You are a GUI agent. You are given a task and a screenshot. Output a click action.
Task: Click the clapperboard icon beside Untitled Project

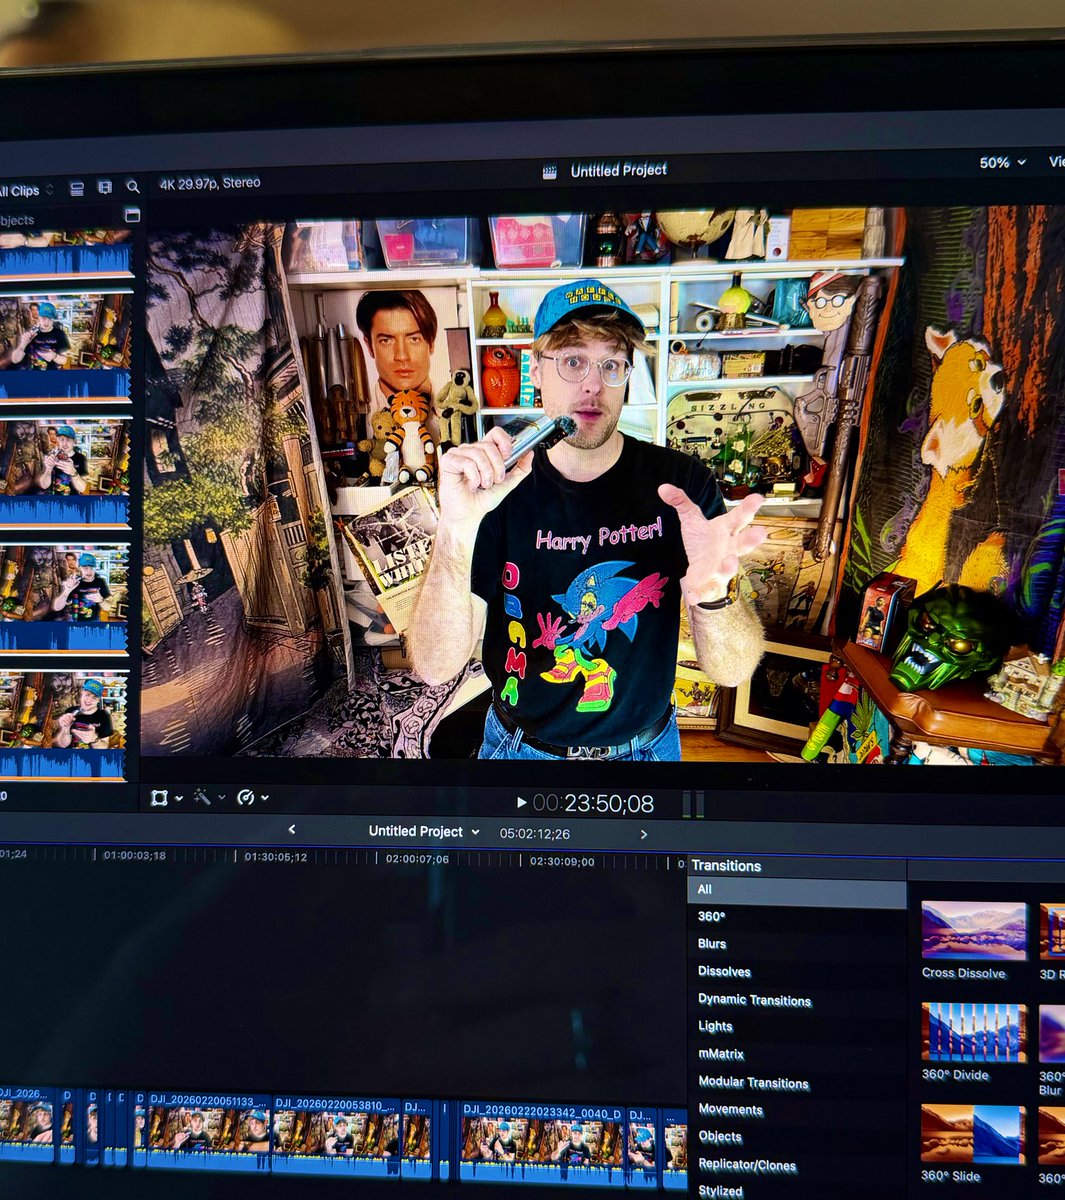549,171
